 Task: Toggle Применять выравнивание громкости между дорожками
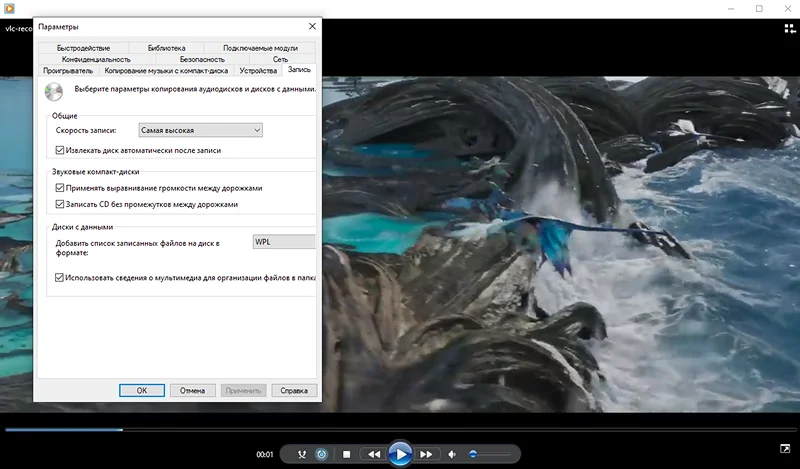(60, 188)
